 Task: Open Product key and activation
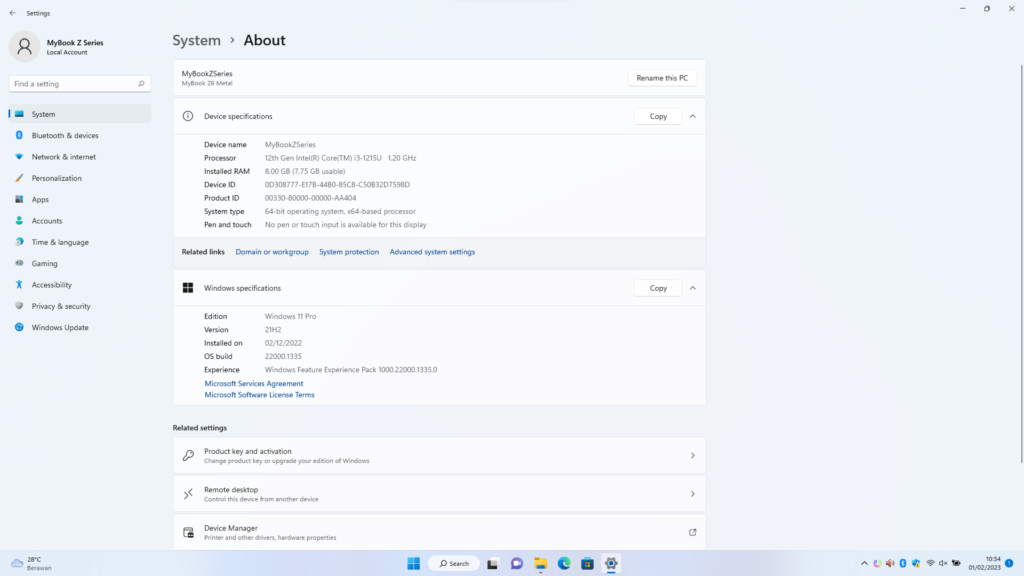[x=439, y=455]
